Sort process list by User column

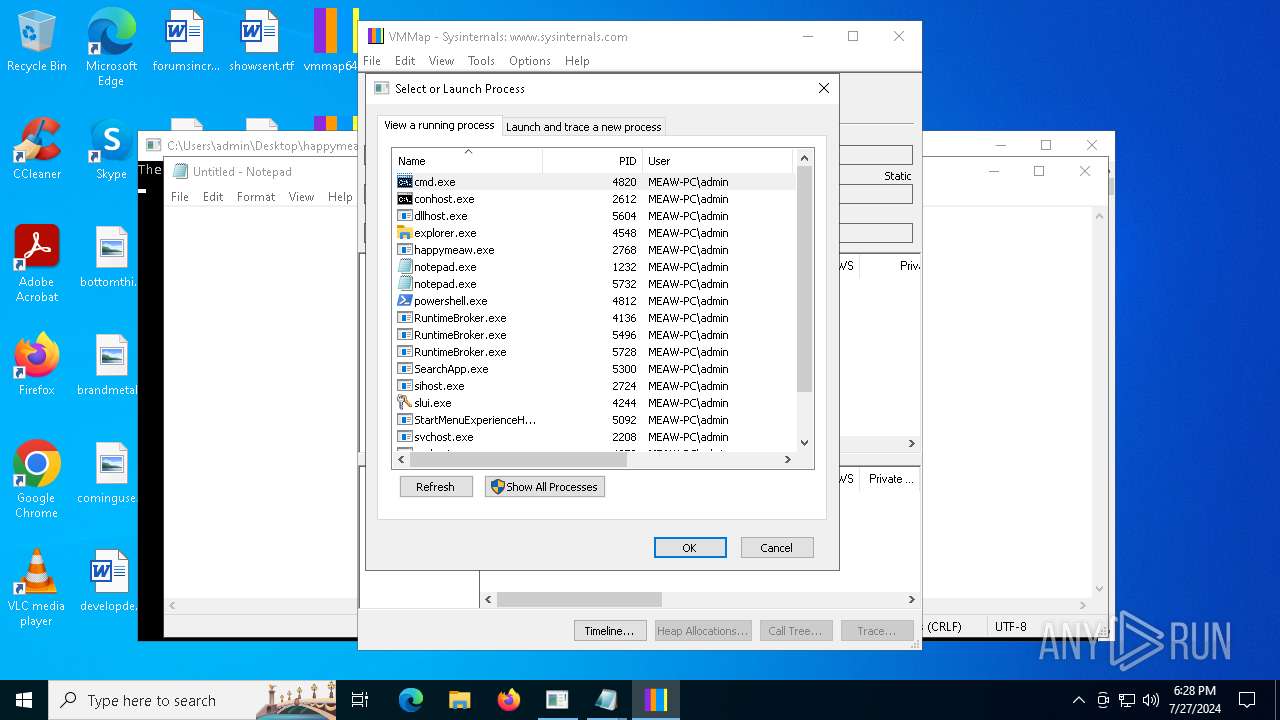[x=717, y=160]
